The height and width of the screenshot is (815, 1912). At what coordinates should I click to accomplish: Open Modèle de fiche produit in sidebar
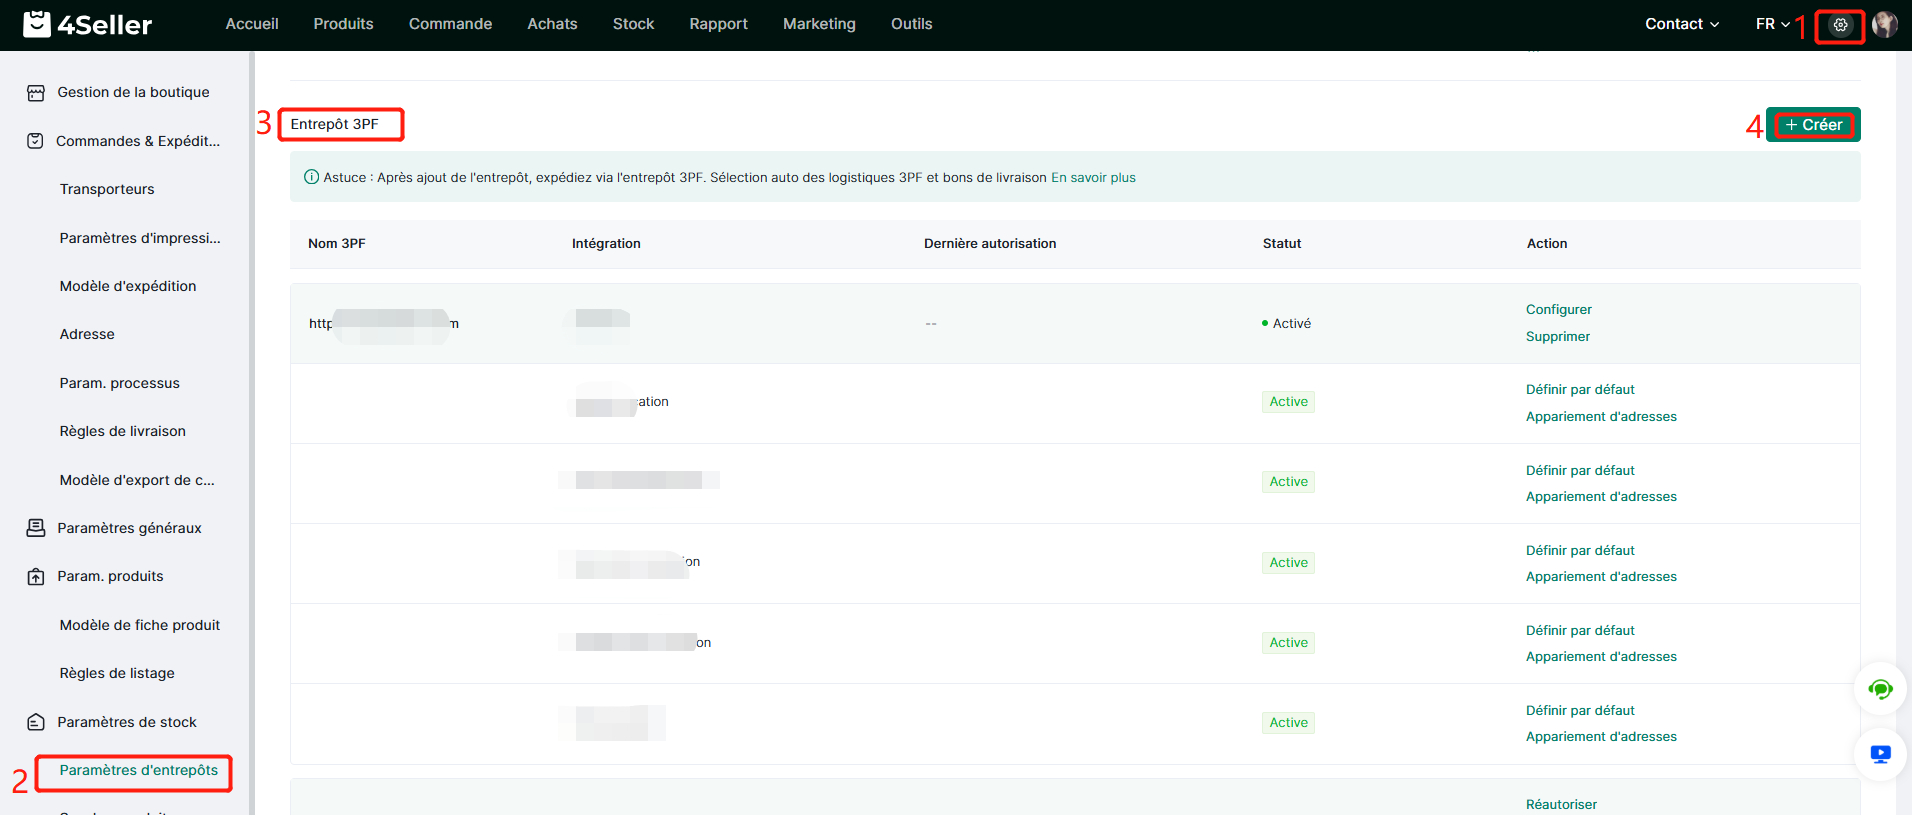tap(140, 625)
